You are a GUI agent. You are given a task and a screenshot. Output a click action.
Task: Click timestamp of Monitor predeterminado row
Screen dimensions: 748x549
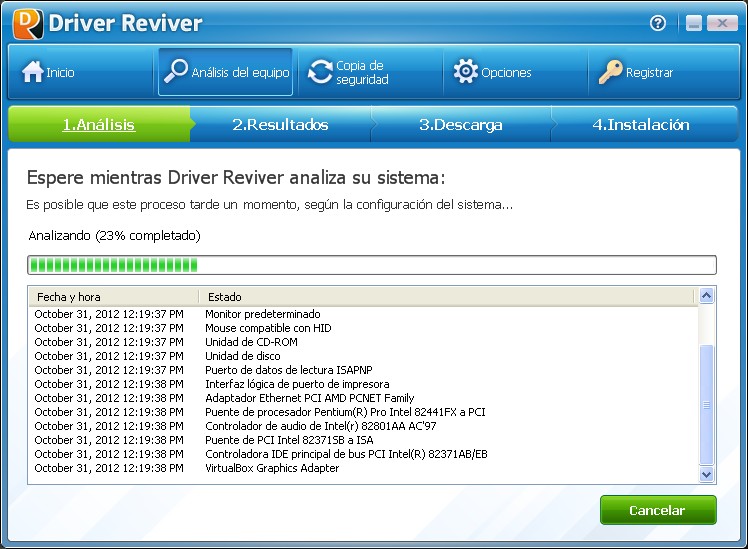tap(109, 314)
